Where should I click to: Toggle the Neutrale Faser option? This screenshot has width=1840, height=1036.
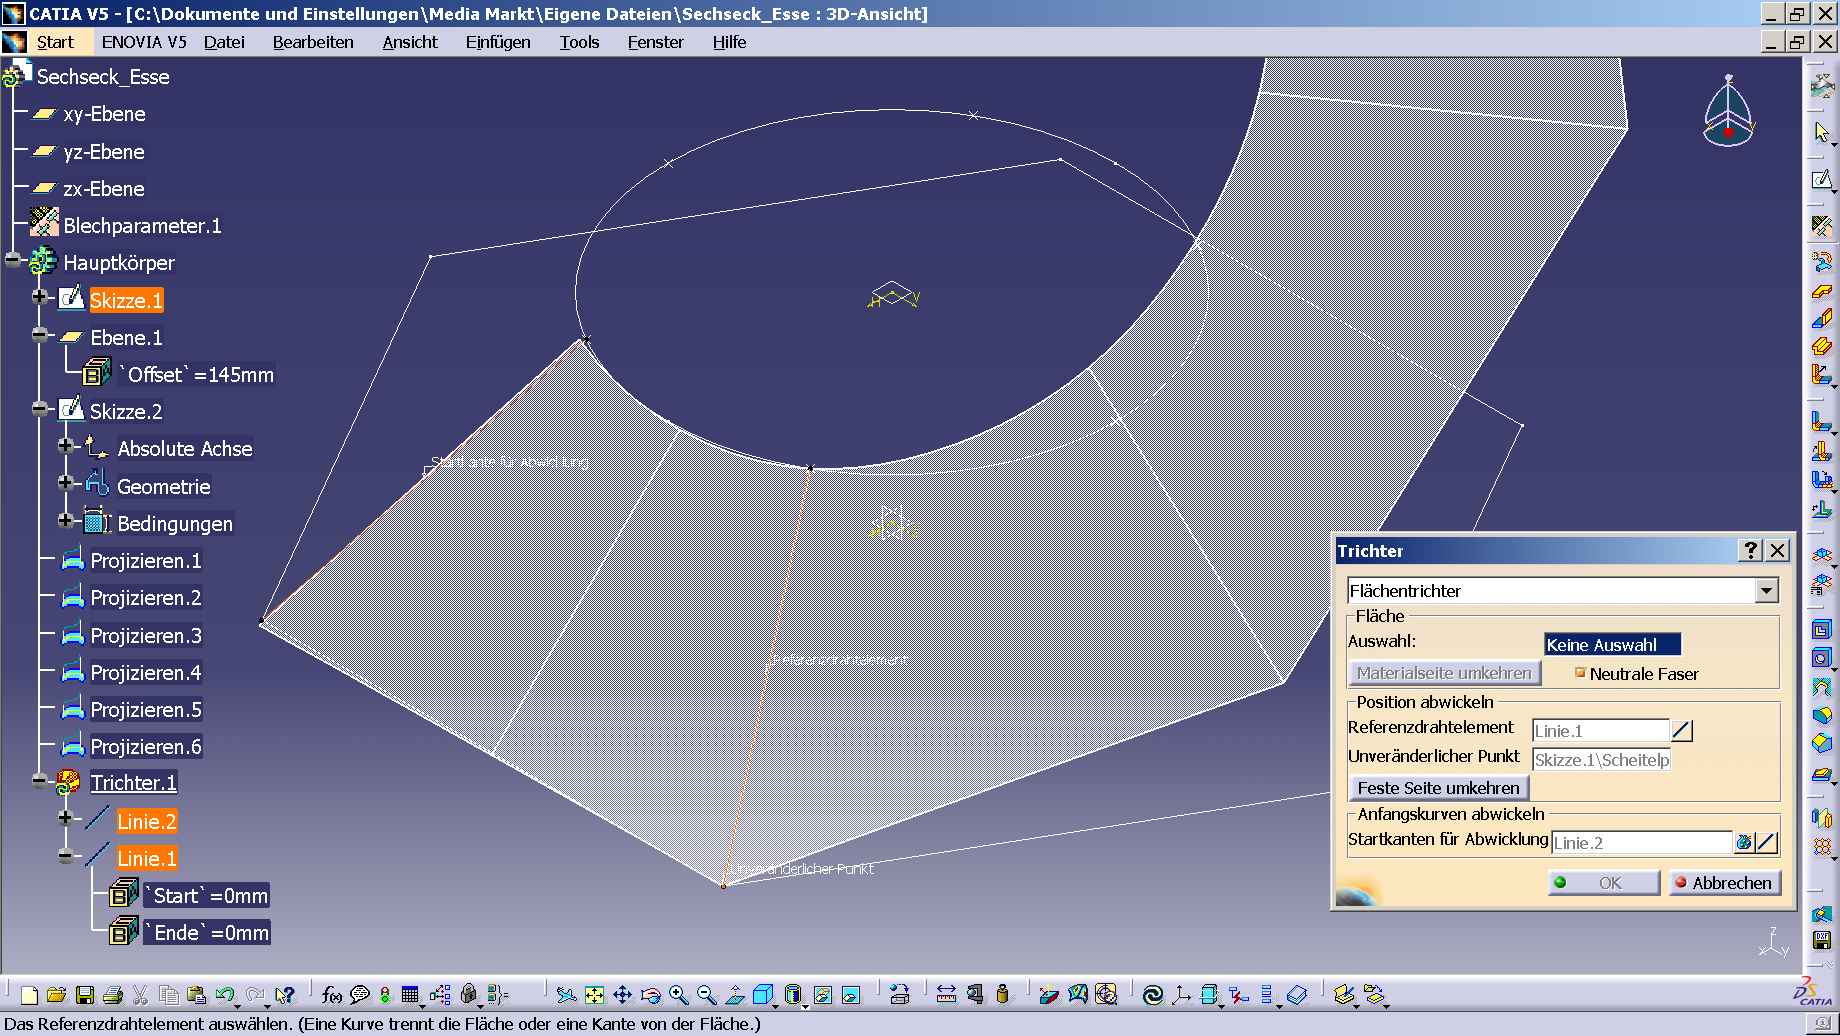point(1580,673)
